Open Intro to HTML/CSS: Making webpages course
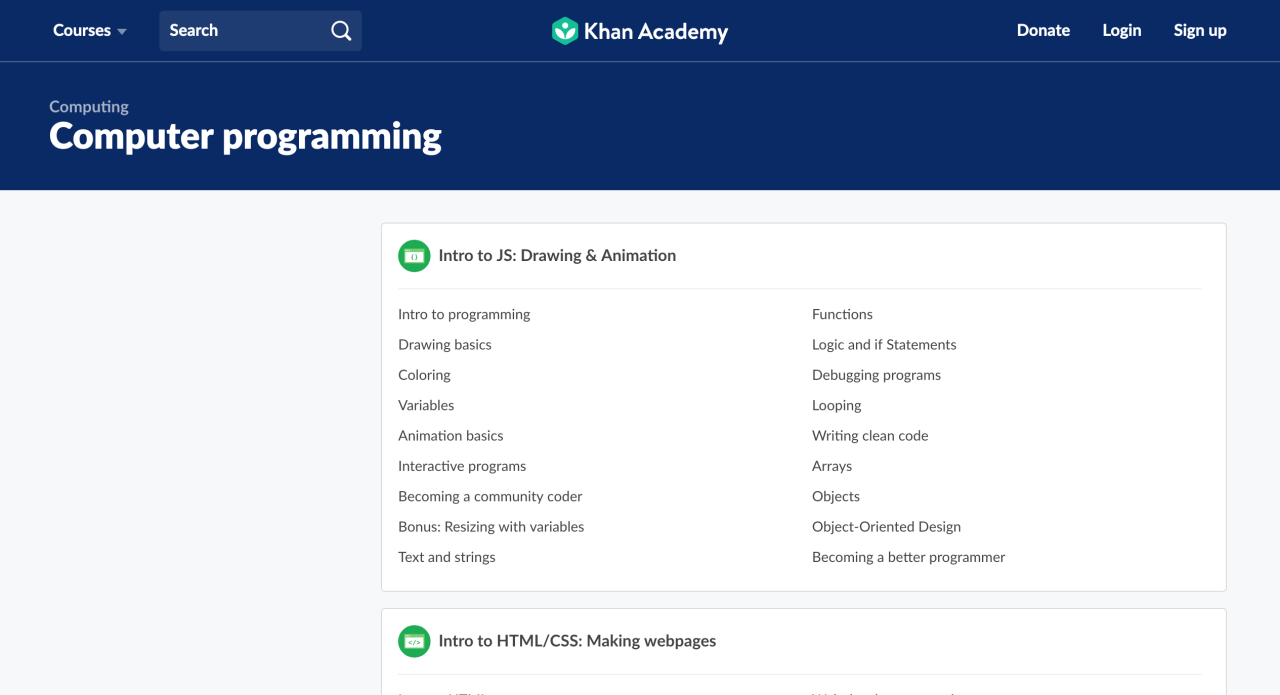This screenshot has width=1280, height=695. click(x=577, y=641)
